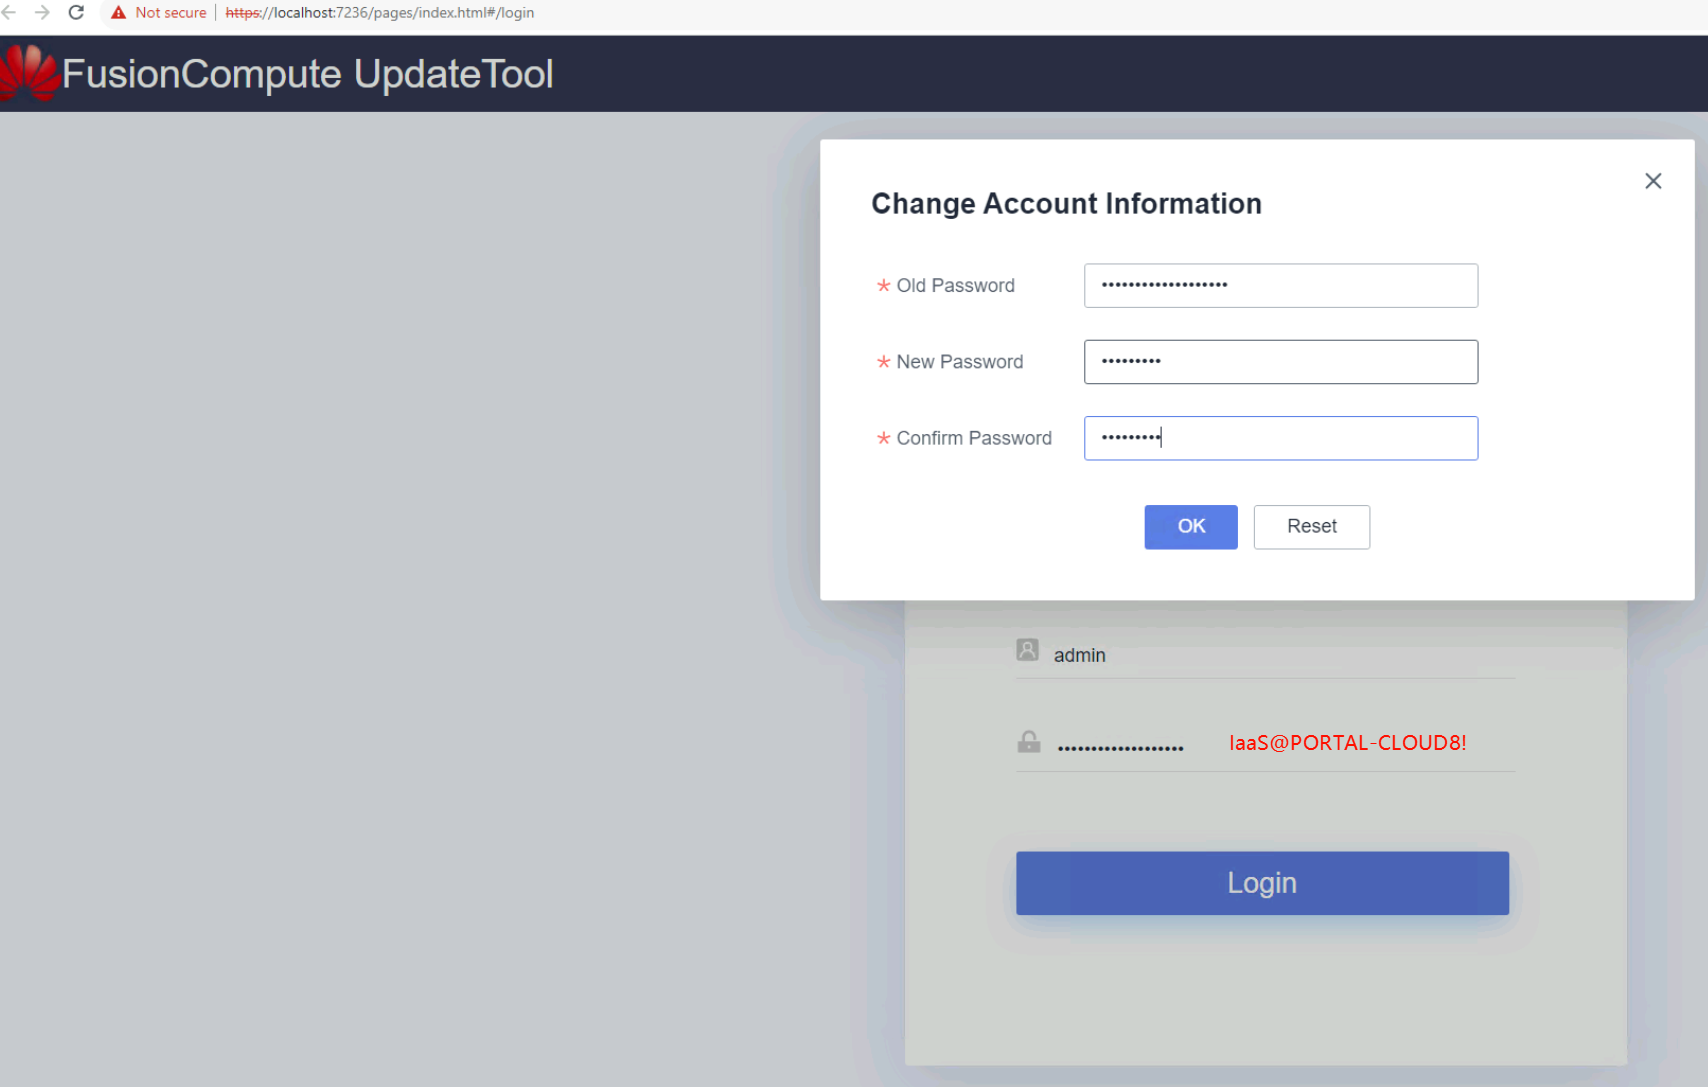Focus the New Password field
Viewport: 1708px width, 1087px height.
(x=1280, y=362)
